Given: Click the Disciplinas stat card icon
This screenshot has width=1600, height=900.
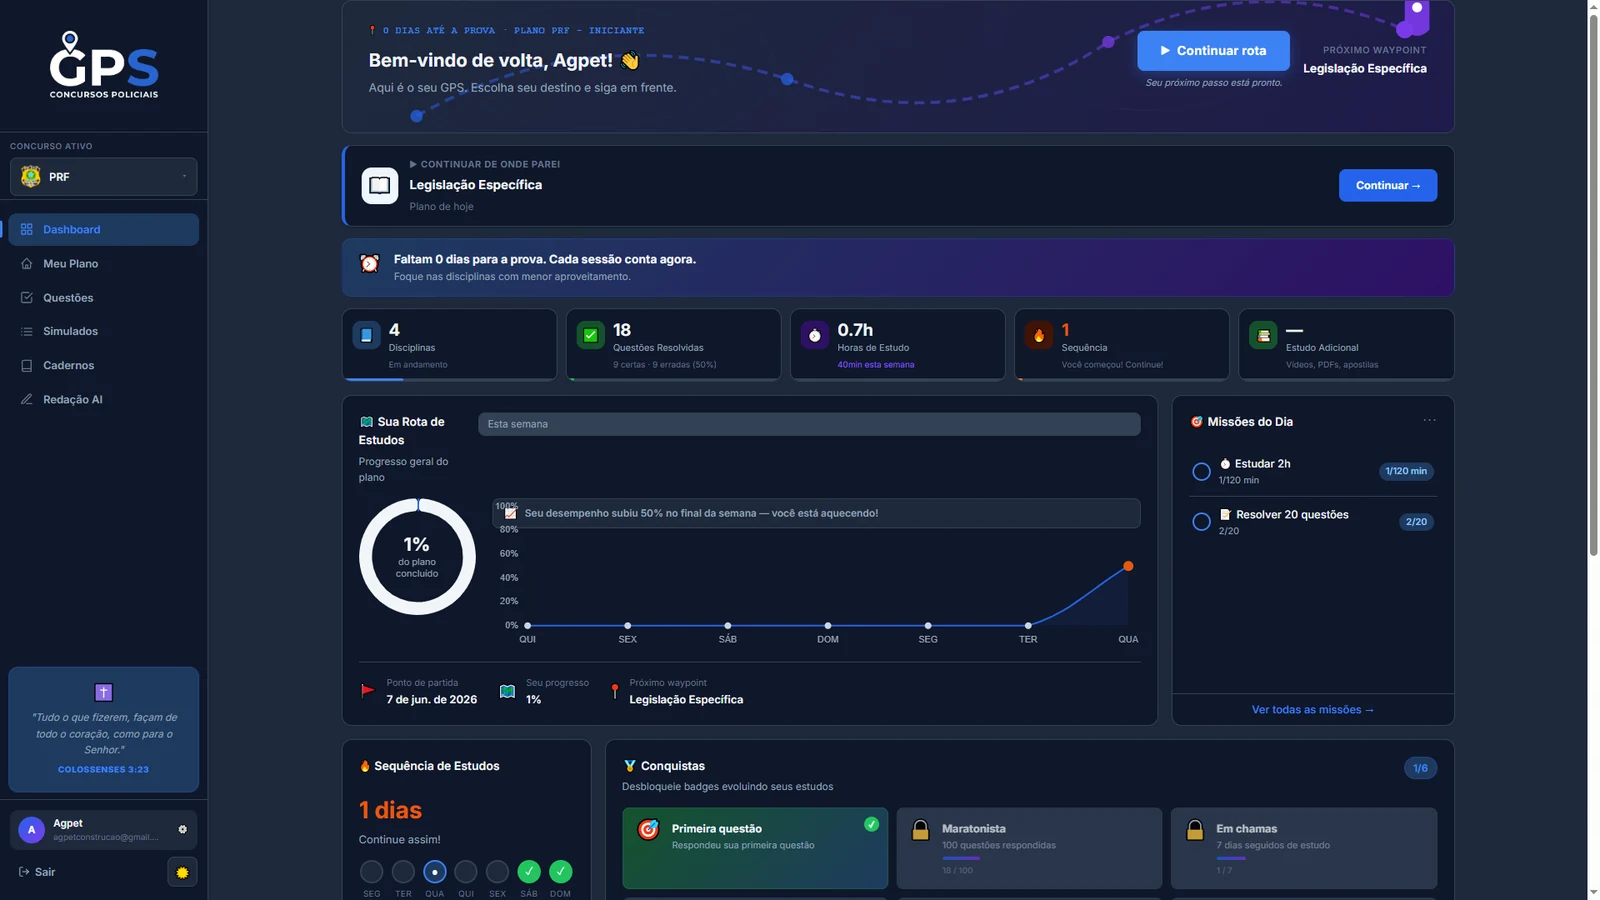Looking at the screenshot, I should click(366, 335).
